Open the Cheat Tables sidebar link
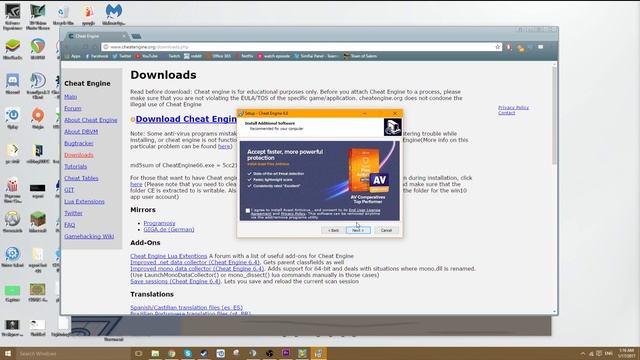The height and width of the screenshot is (360, 640). tap(81, 178)
